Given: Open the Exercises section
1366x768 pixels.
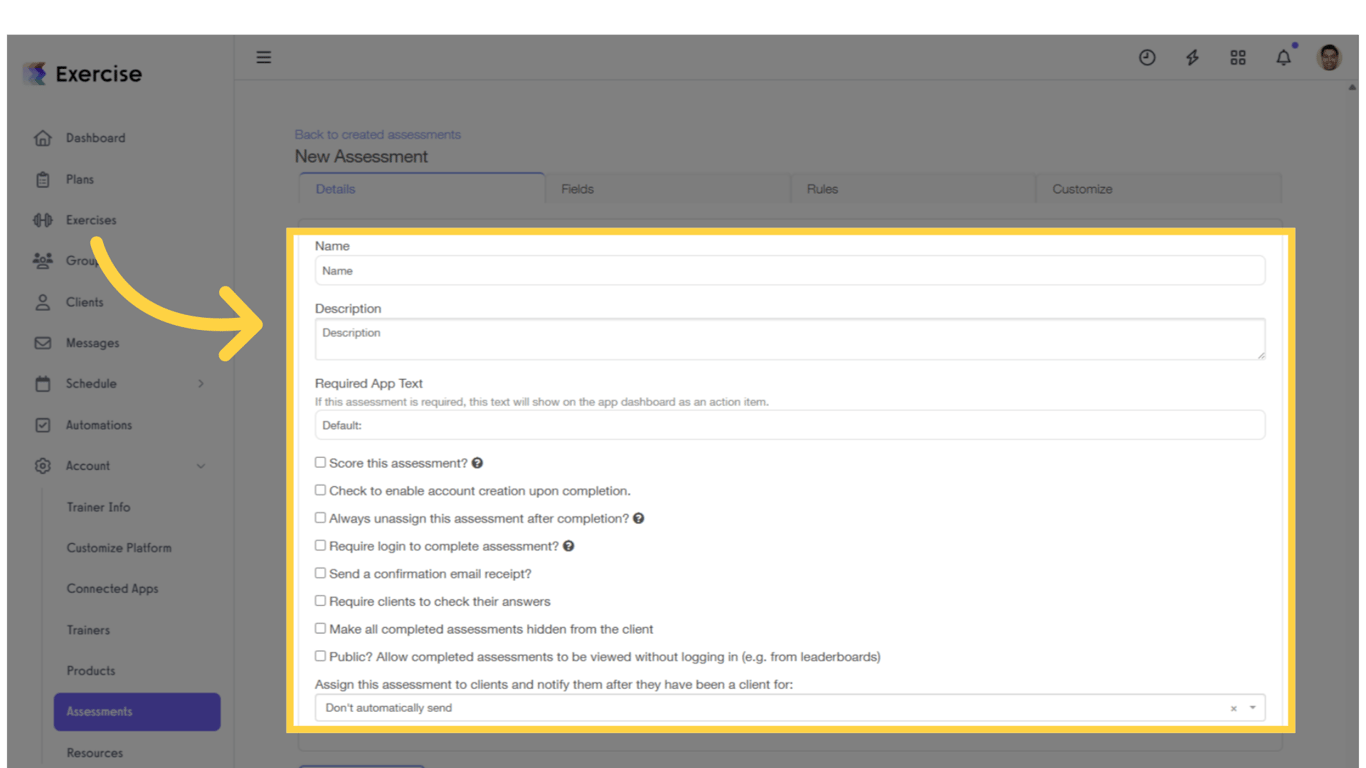Looking at the screenshot, I should (x=43, y=219).
